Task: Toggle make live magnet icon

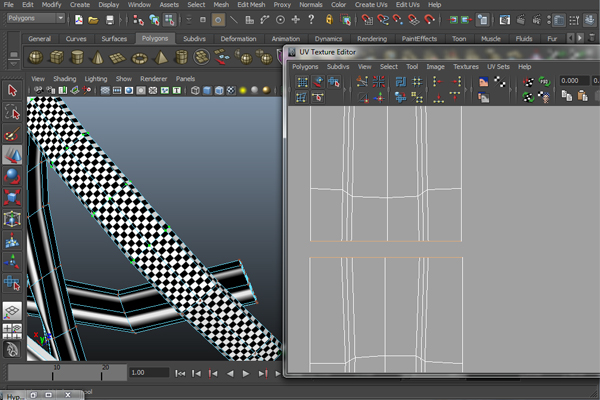Action: 429,20
